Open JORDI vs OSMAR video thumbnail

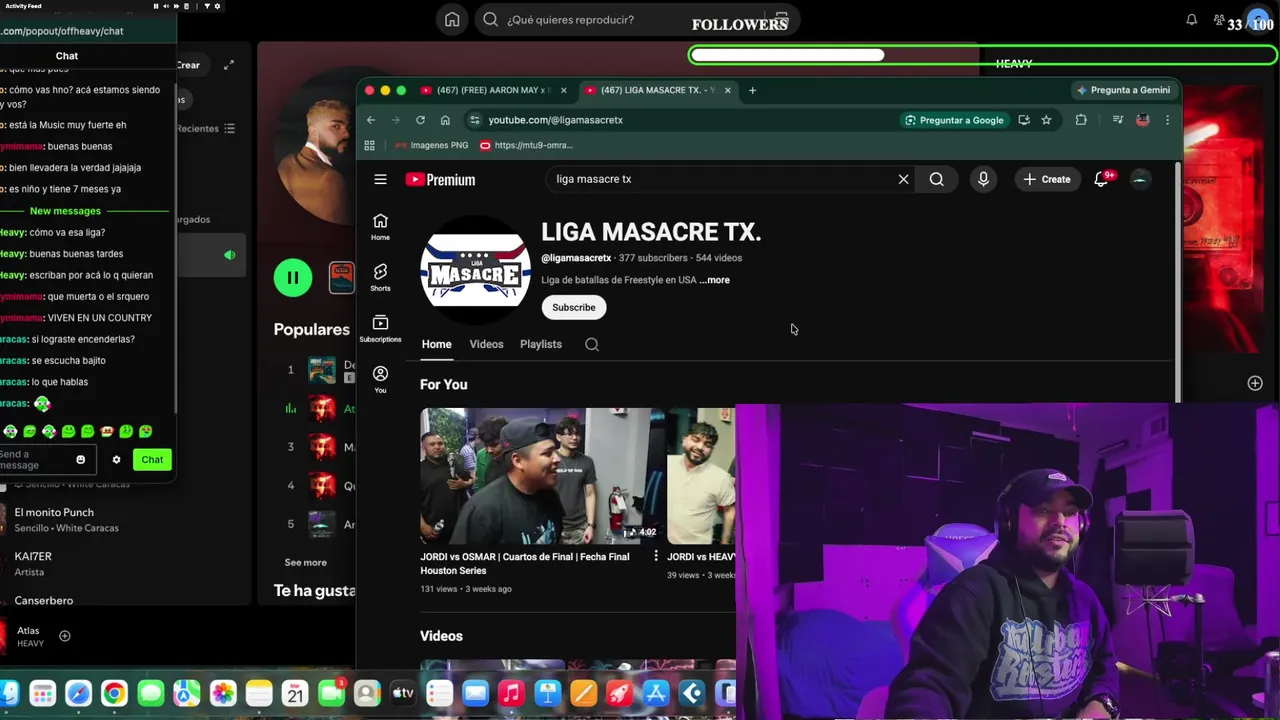pyautogui.click(x=541, y=476)
